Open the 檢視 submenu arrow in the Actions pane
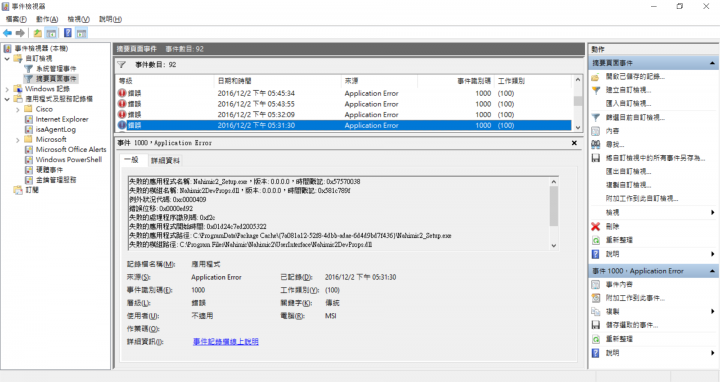 click(713, 213)
